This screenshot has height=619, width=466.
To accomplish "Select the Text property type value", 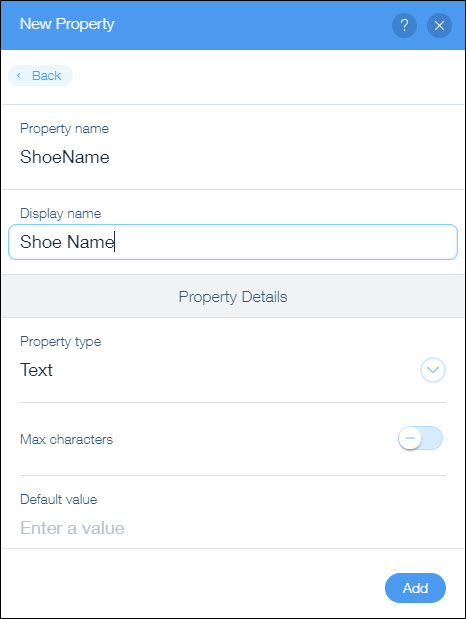I will click(x=36, y=370).
